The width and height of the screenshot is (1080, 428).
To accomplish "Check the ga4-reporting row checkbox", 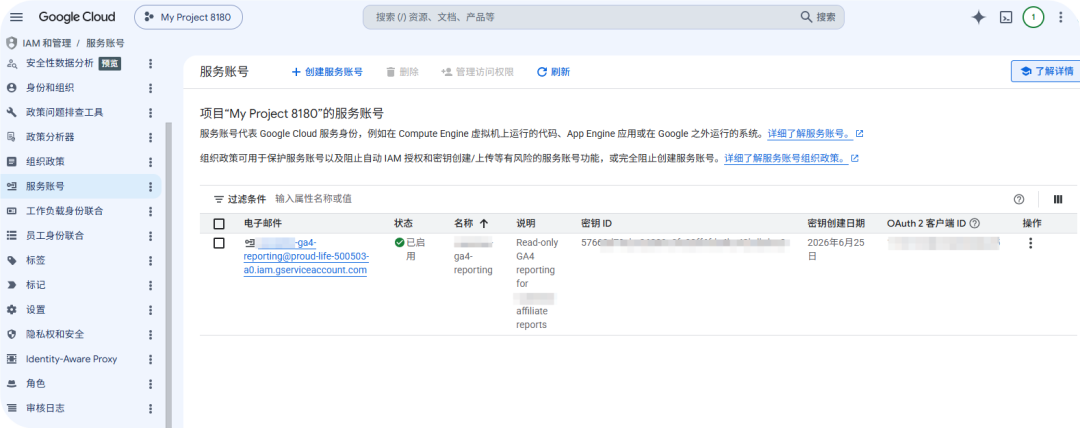I will (x=219, y=243).
